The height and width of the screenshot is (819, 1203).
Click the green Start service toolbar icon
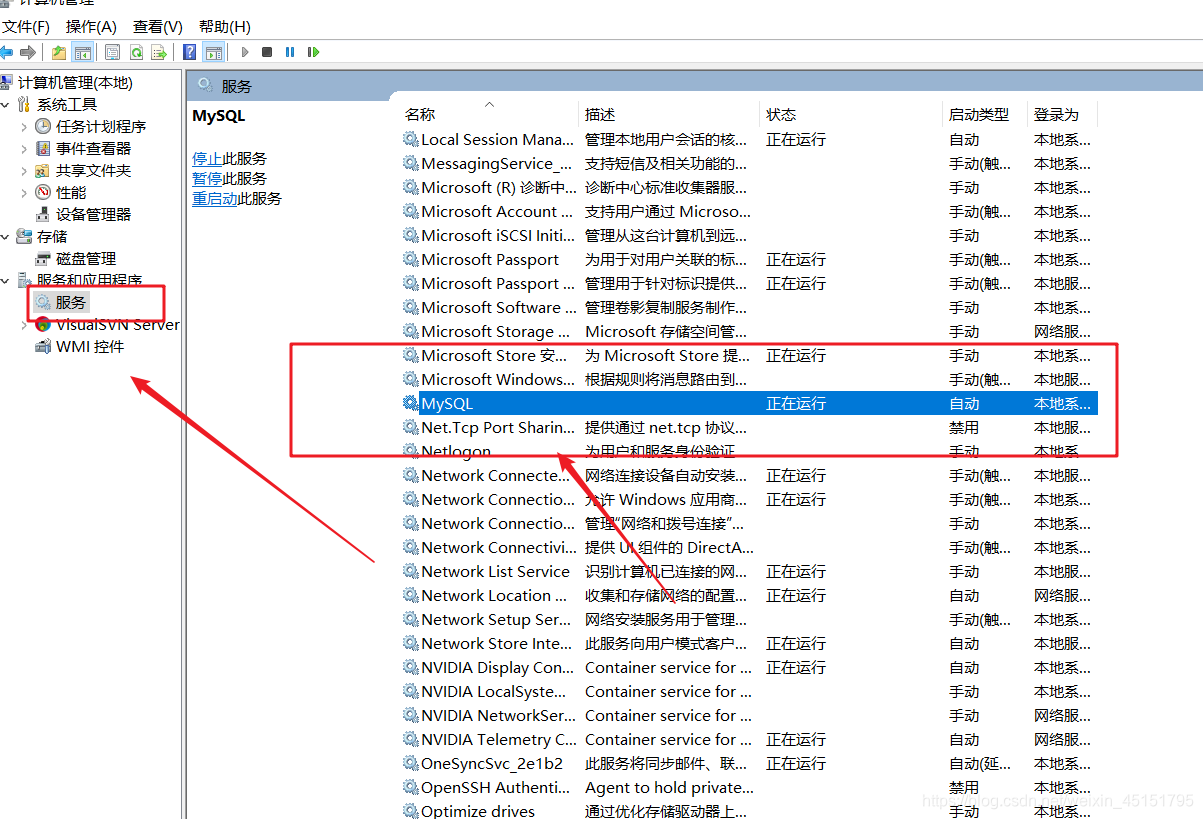coord(244,52)
